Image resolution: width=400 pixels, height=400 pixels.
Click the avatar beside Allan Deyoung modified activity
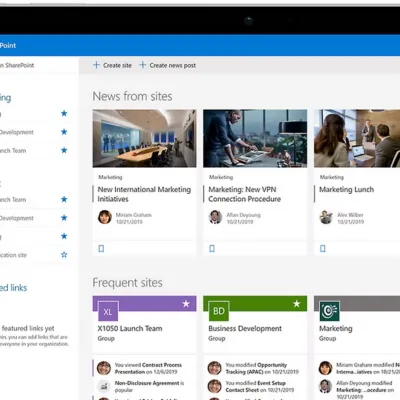[325, 386]
